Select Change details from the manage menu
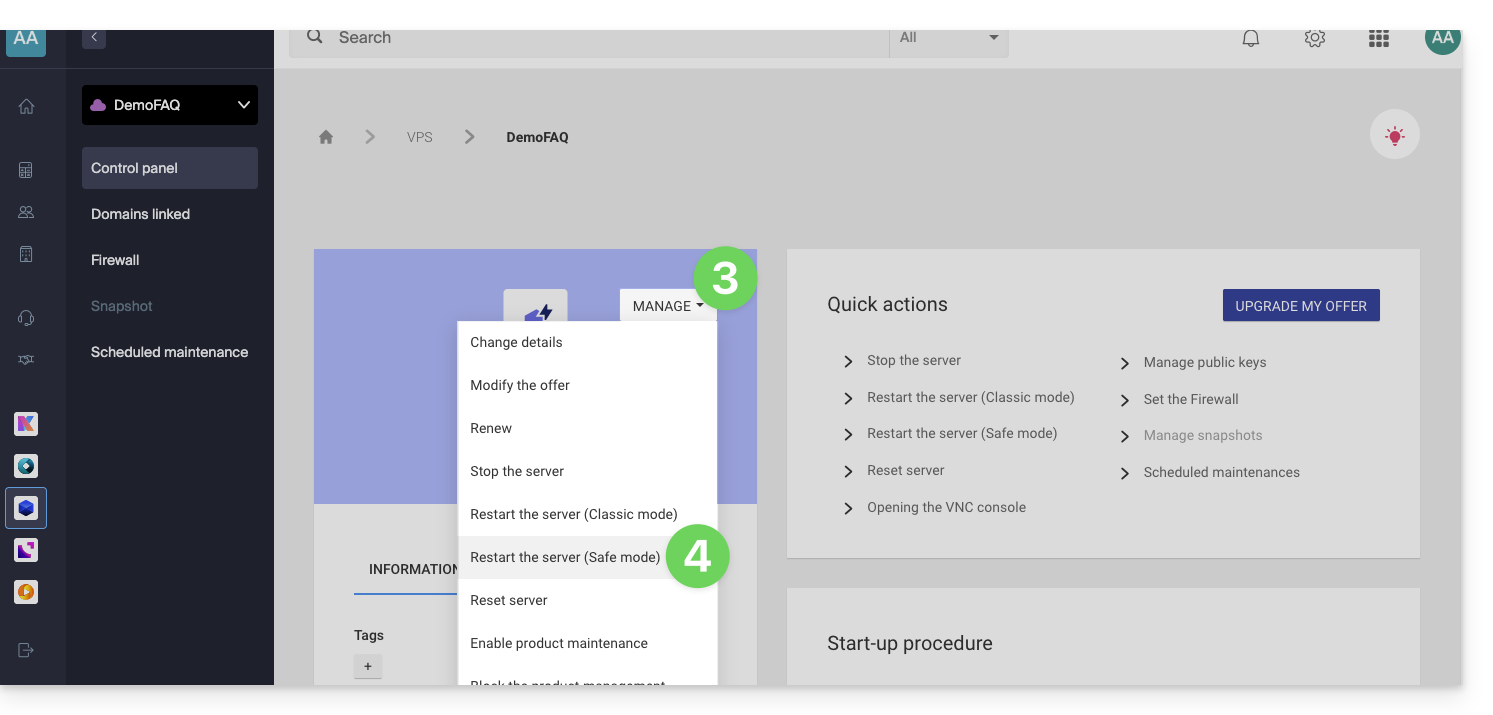Viewport: 1493px width, 715px height. (x=516, y=341)
